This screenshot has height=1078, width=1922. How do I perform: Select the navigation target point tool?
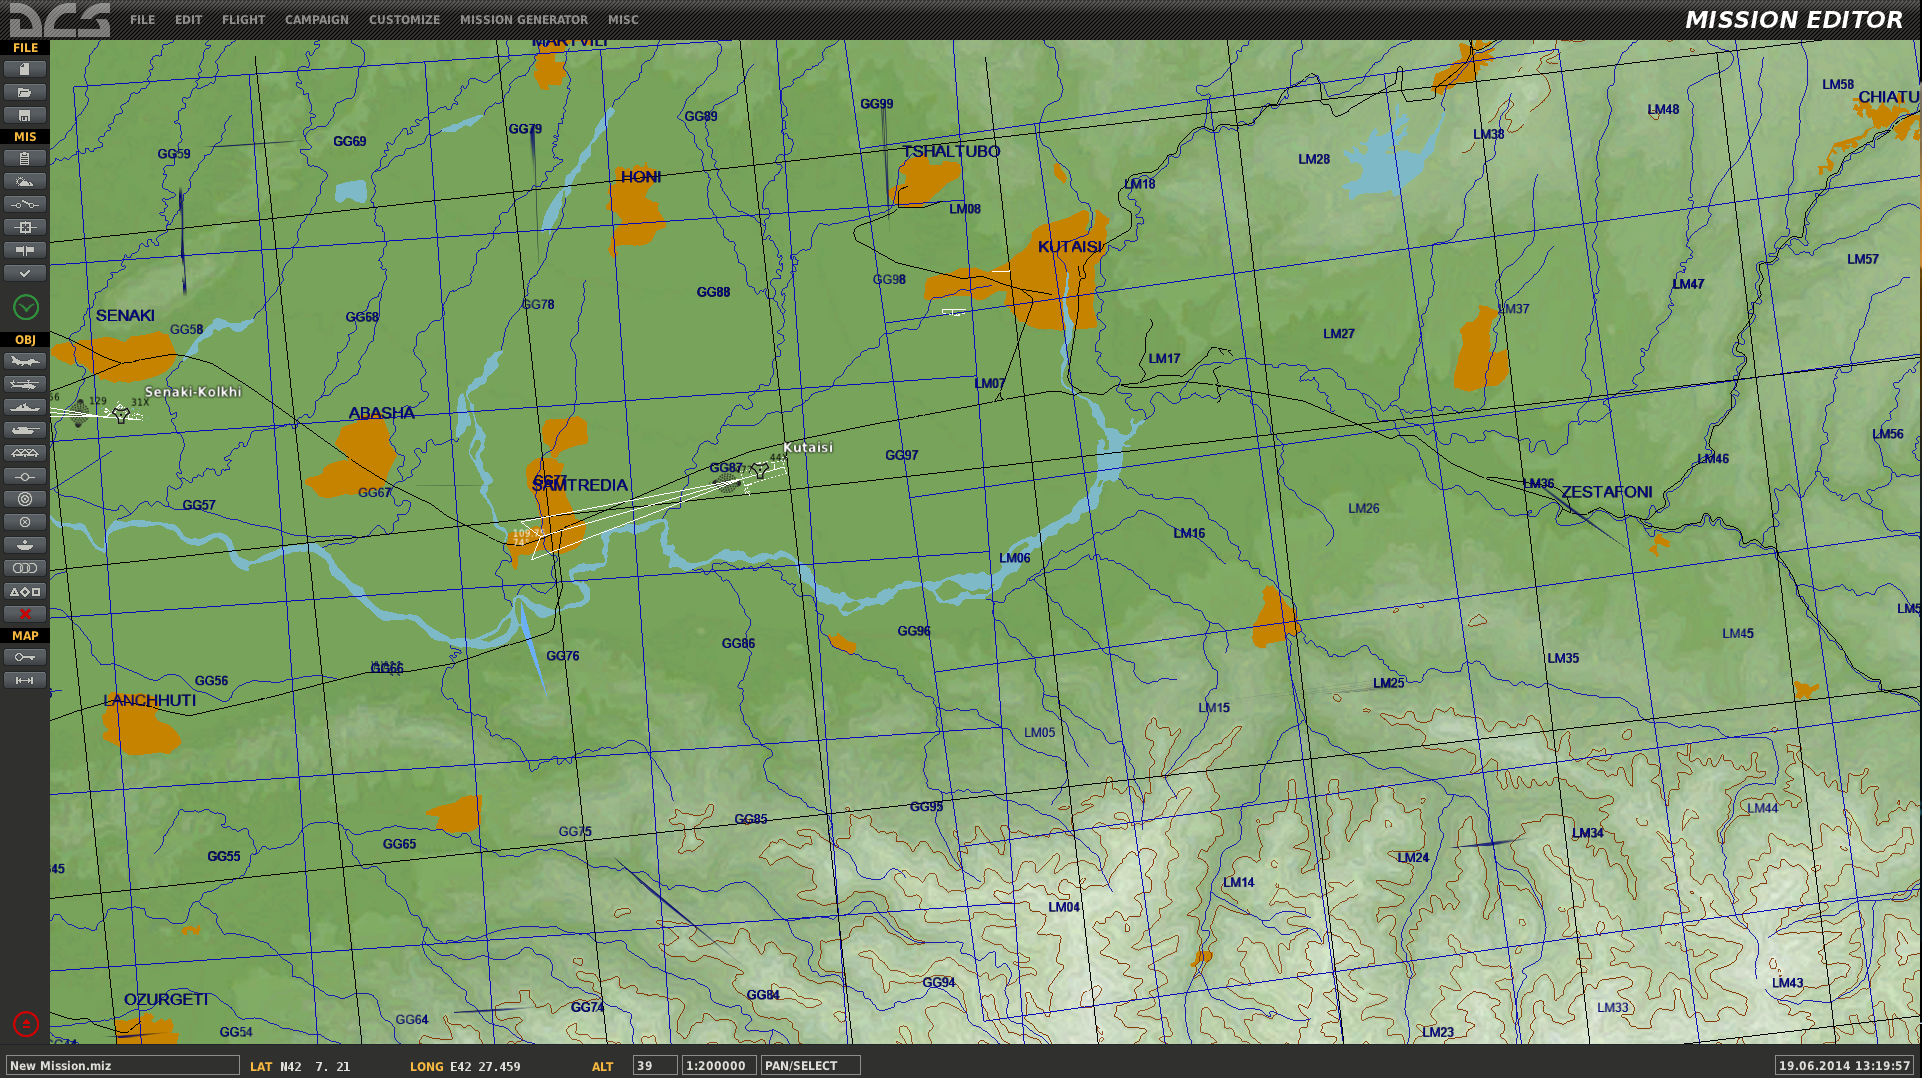pos(25,545)
